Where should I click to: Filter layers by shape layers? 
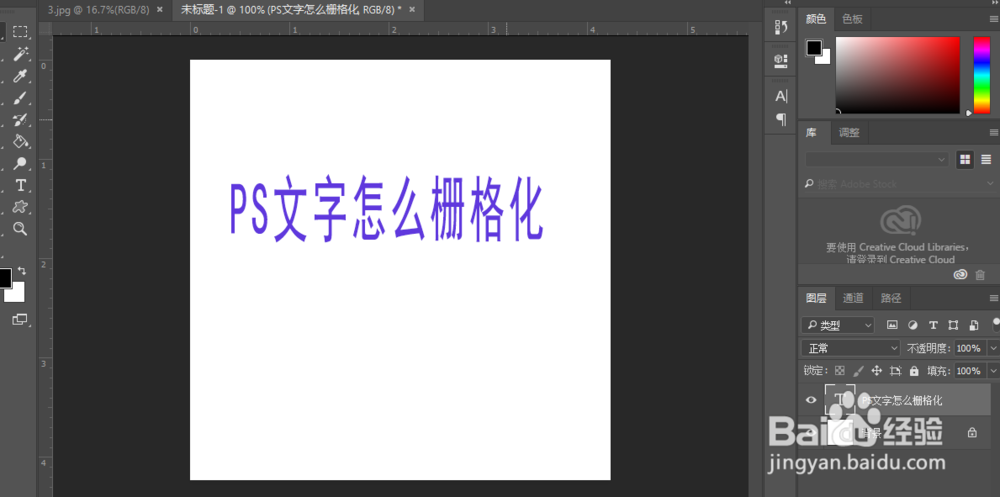(953, 325)
